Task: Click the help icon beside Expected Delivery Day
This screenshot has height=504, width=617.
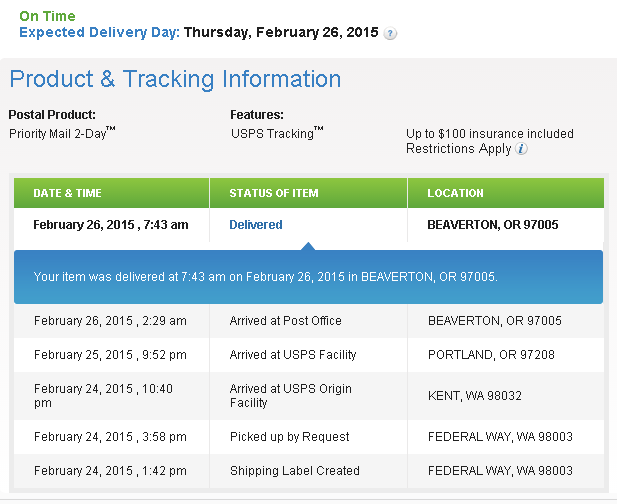Action: 390,33
